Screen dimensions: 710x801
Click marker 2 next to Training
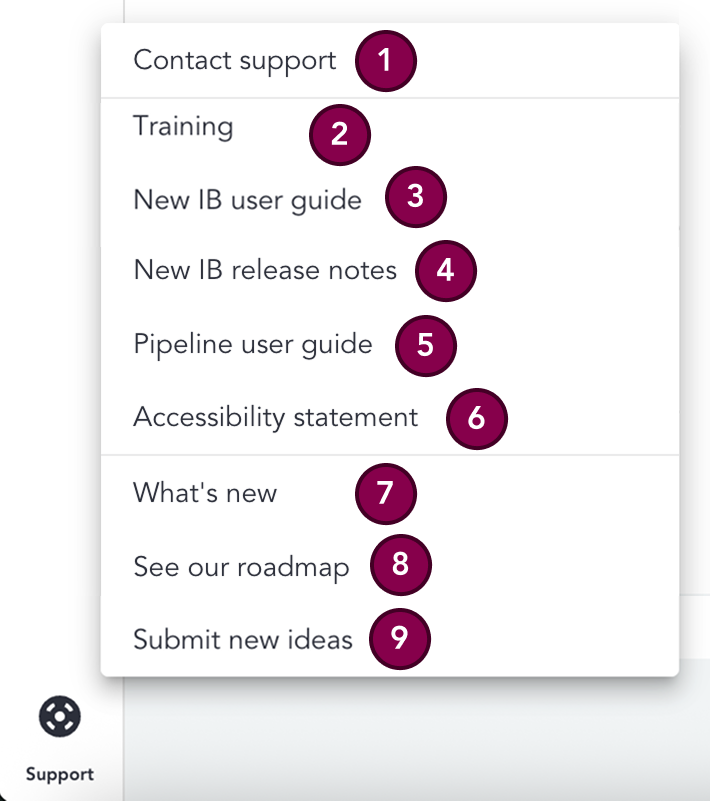[x=340, y=135]
